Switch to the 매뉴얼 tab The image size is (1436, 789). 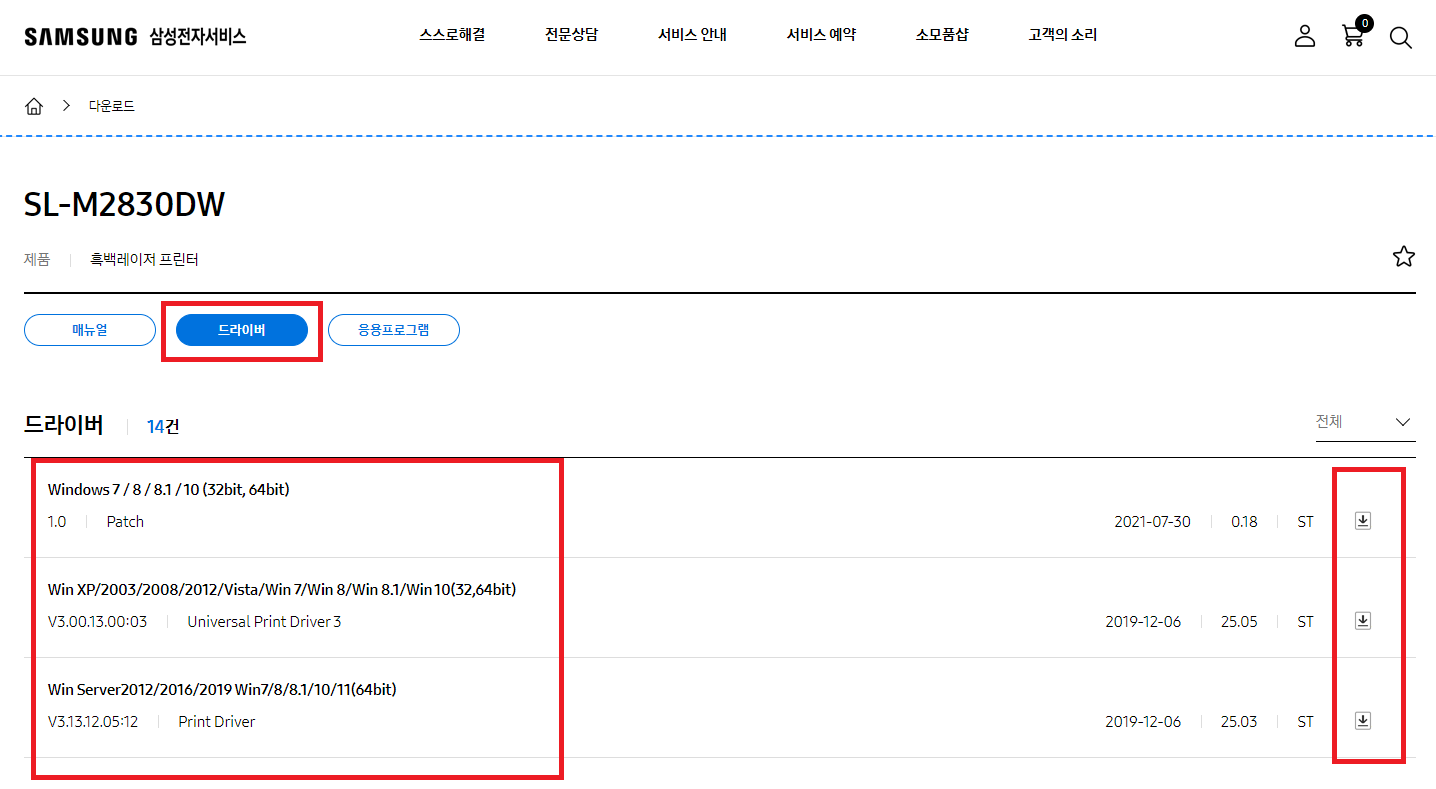(90, 330)
